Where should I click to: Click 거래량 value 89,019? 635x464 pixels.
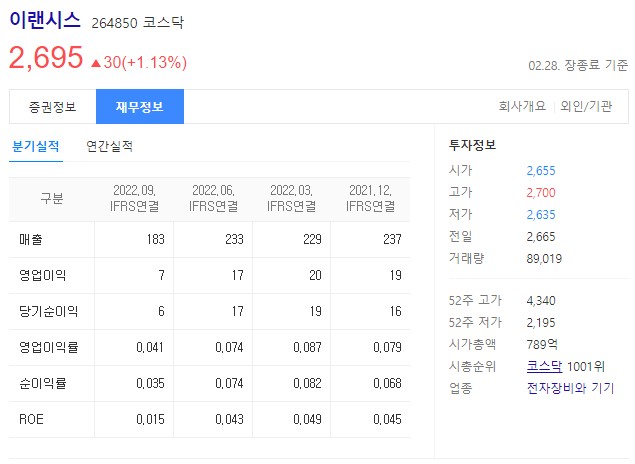(x=544, y=259)
